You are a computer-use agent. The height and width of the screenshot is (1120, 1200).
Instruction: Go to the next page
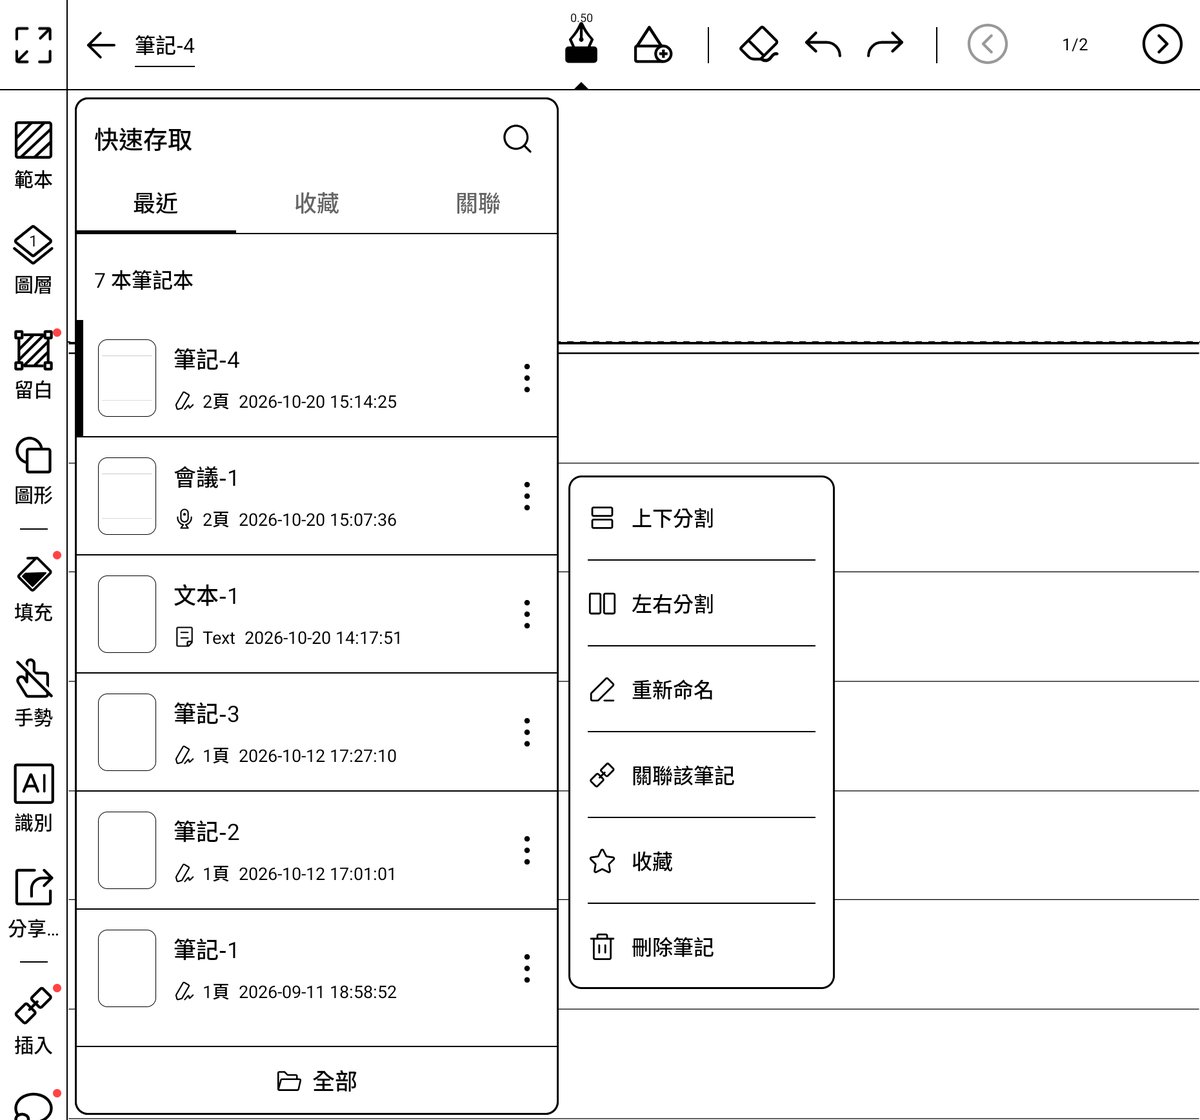[x=1162, y=44]
